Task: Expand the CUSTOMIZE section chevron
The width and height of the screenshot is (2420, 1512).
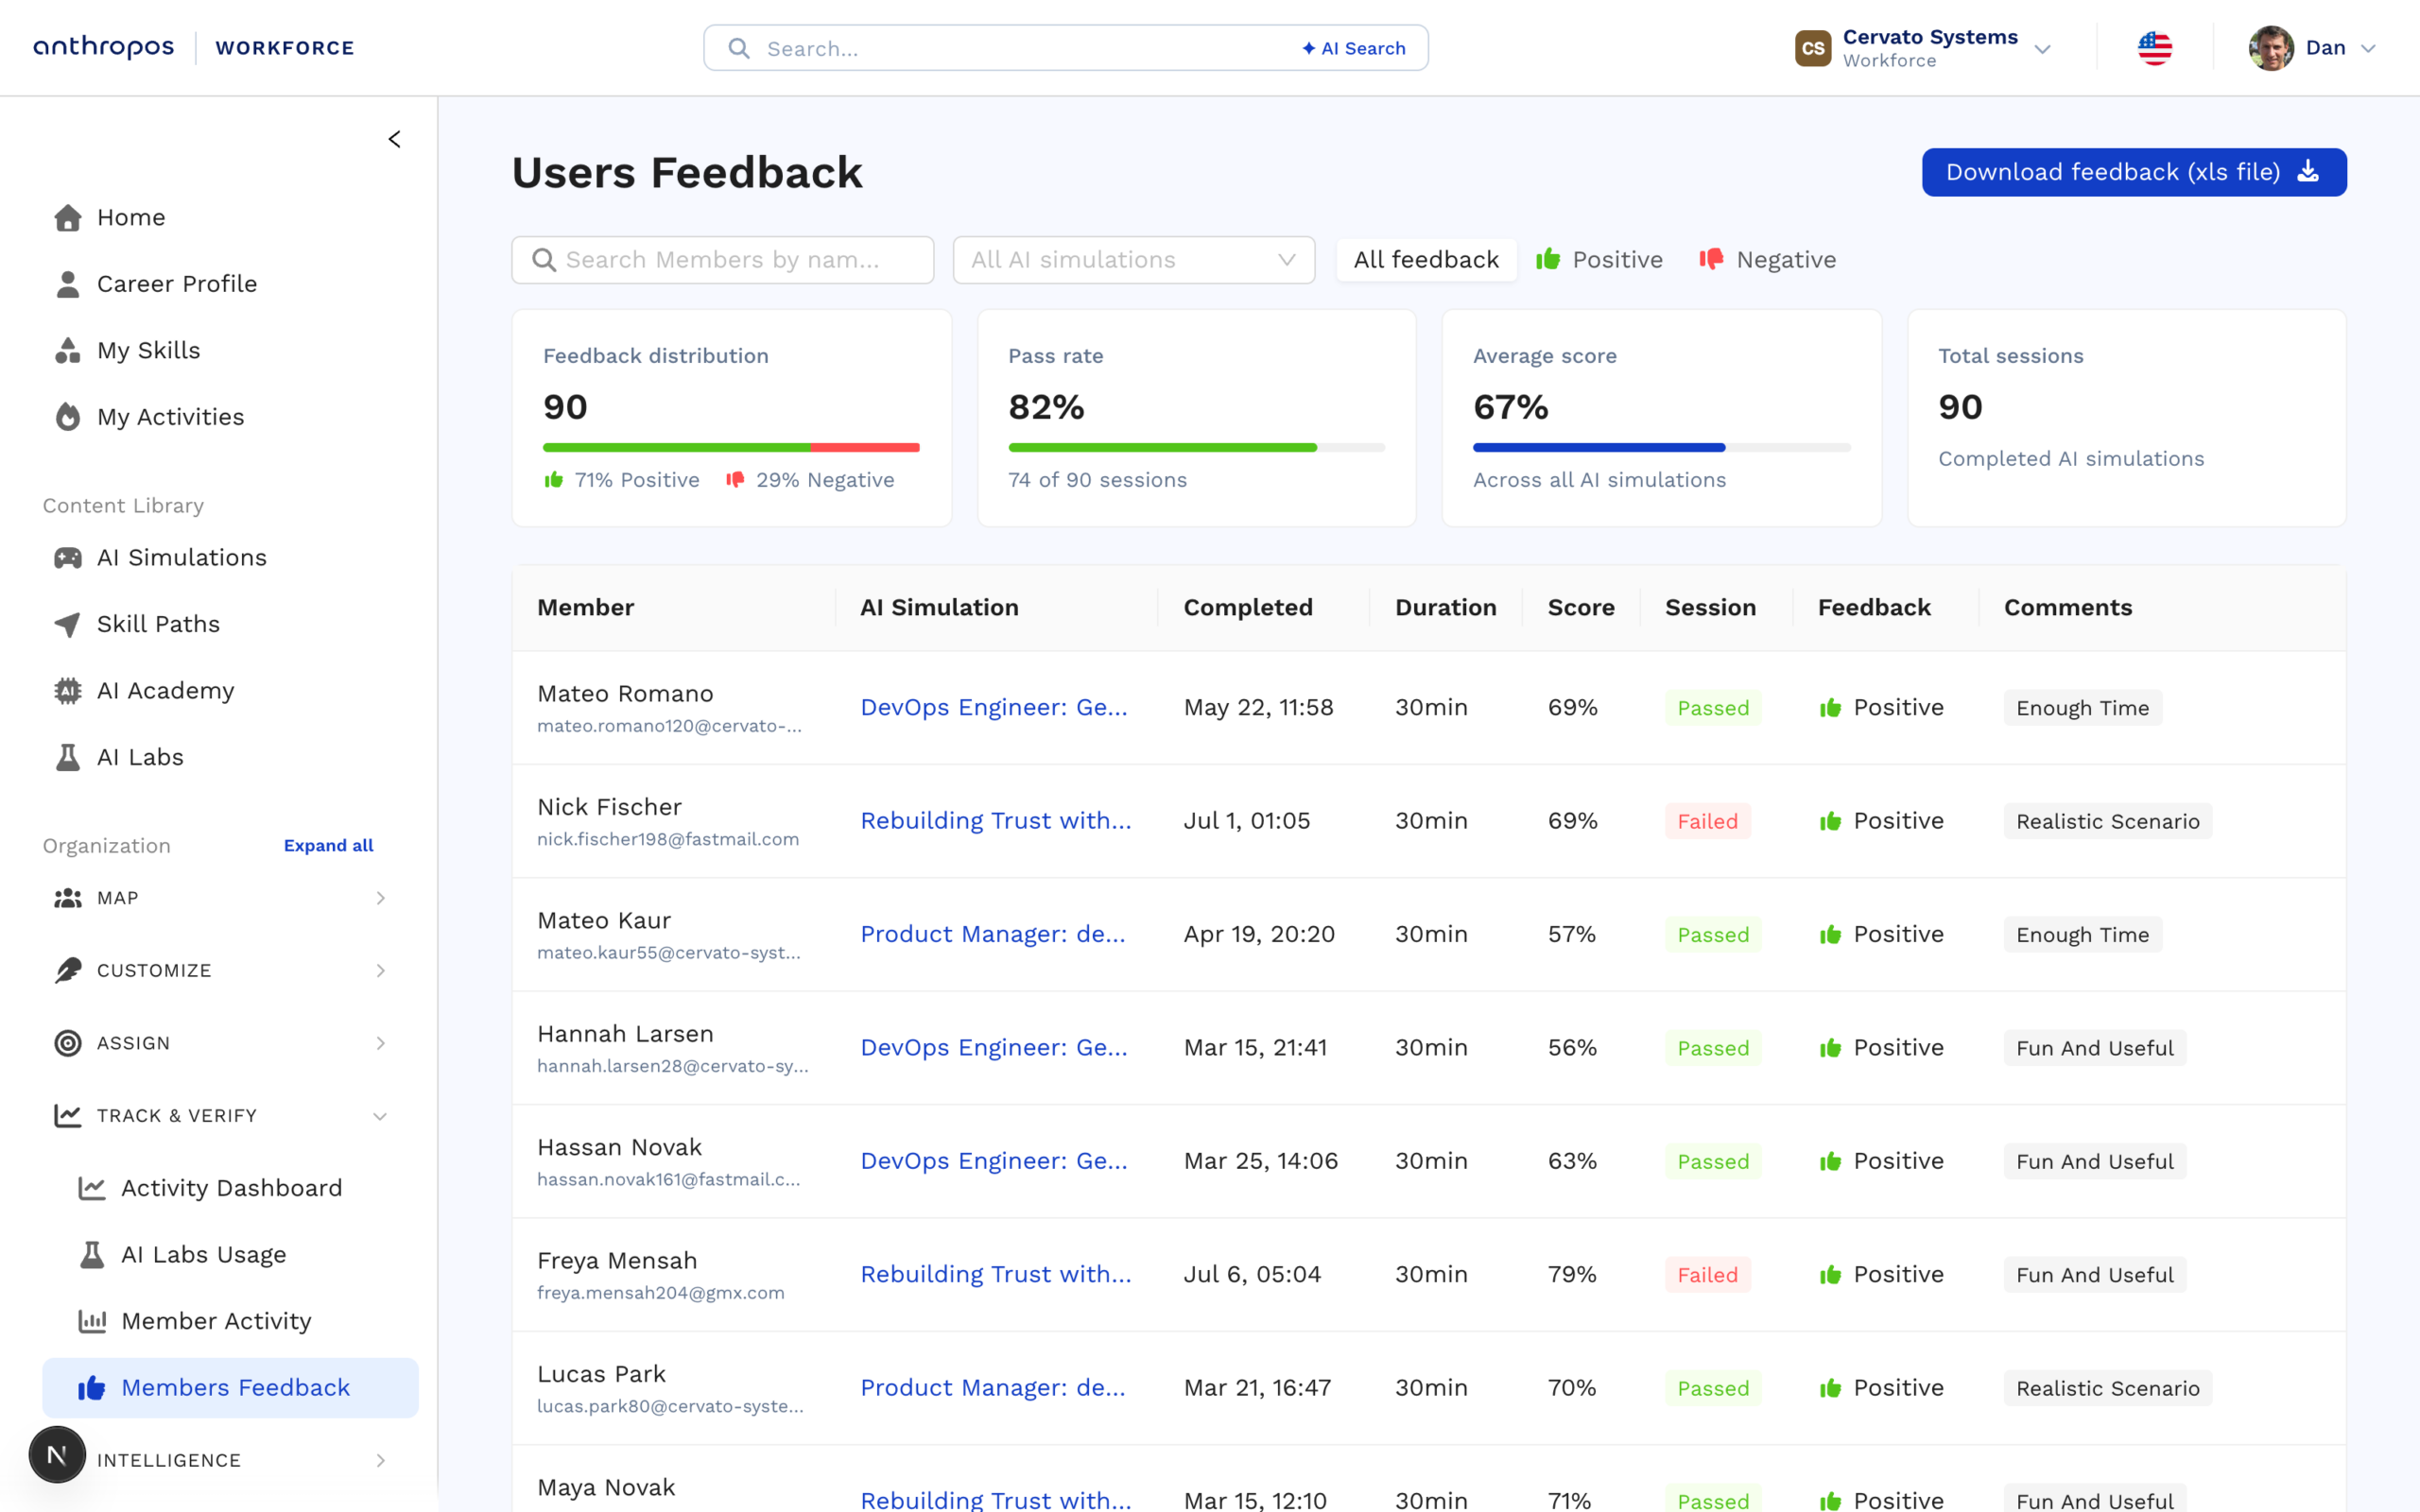Action: tap(380, 970)
